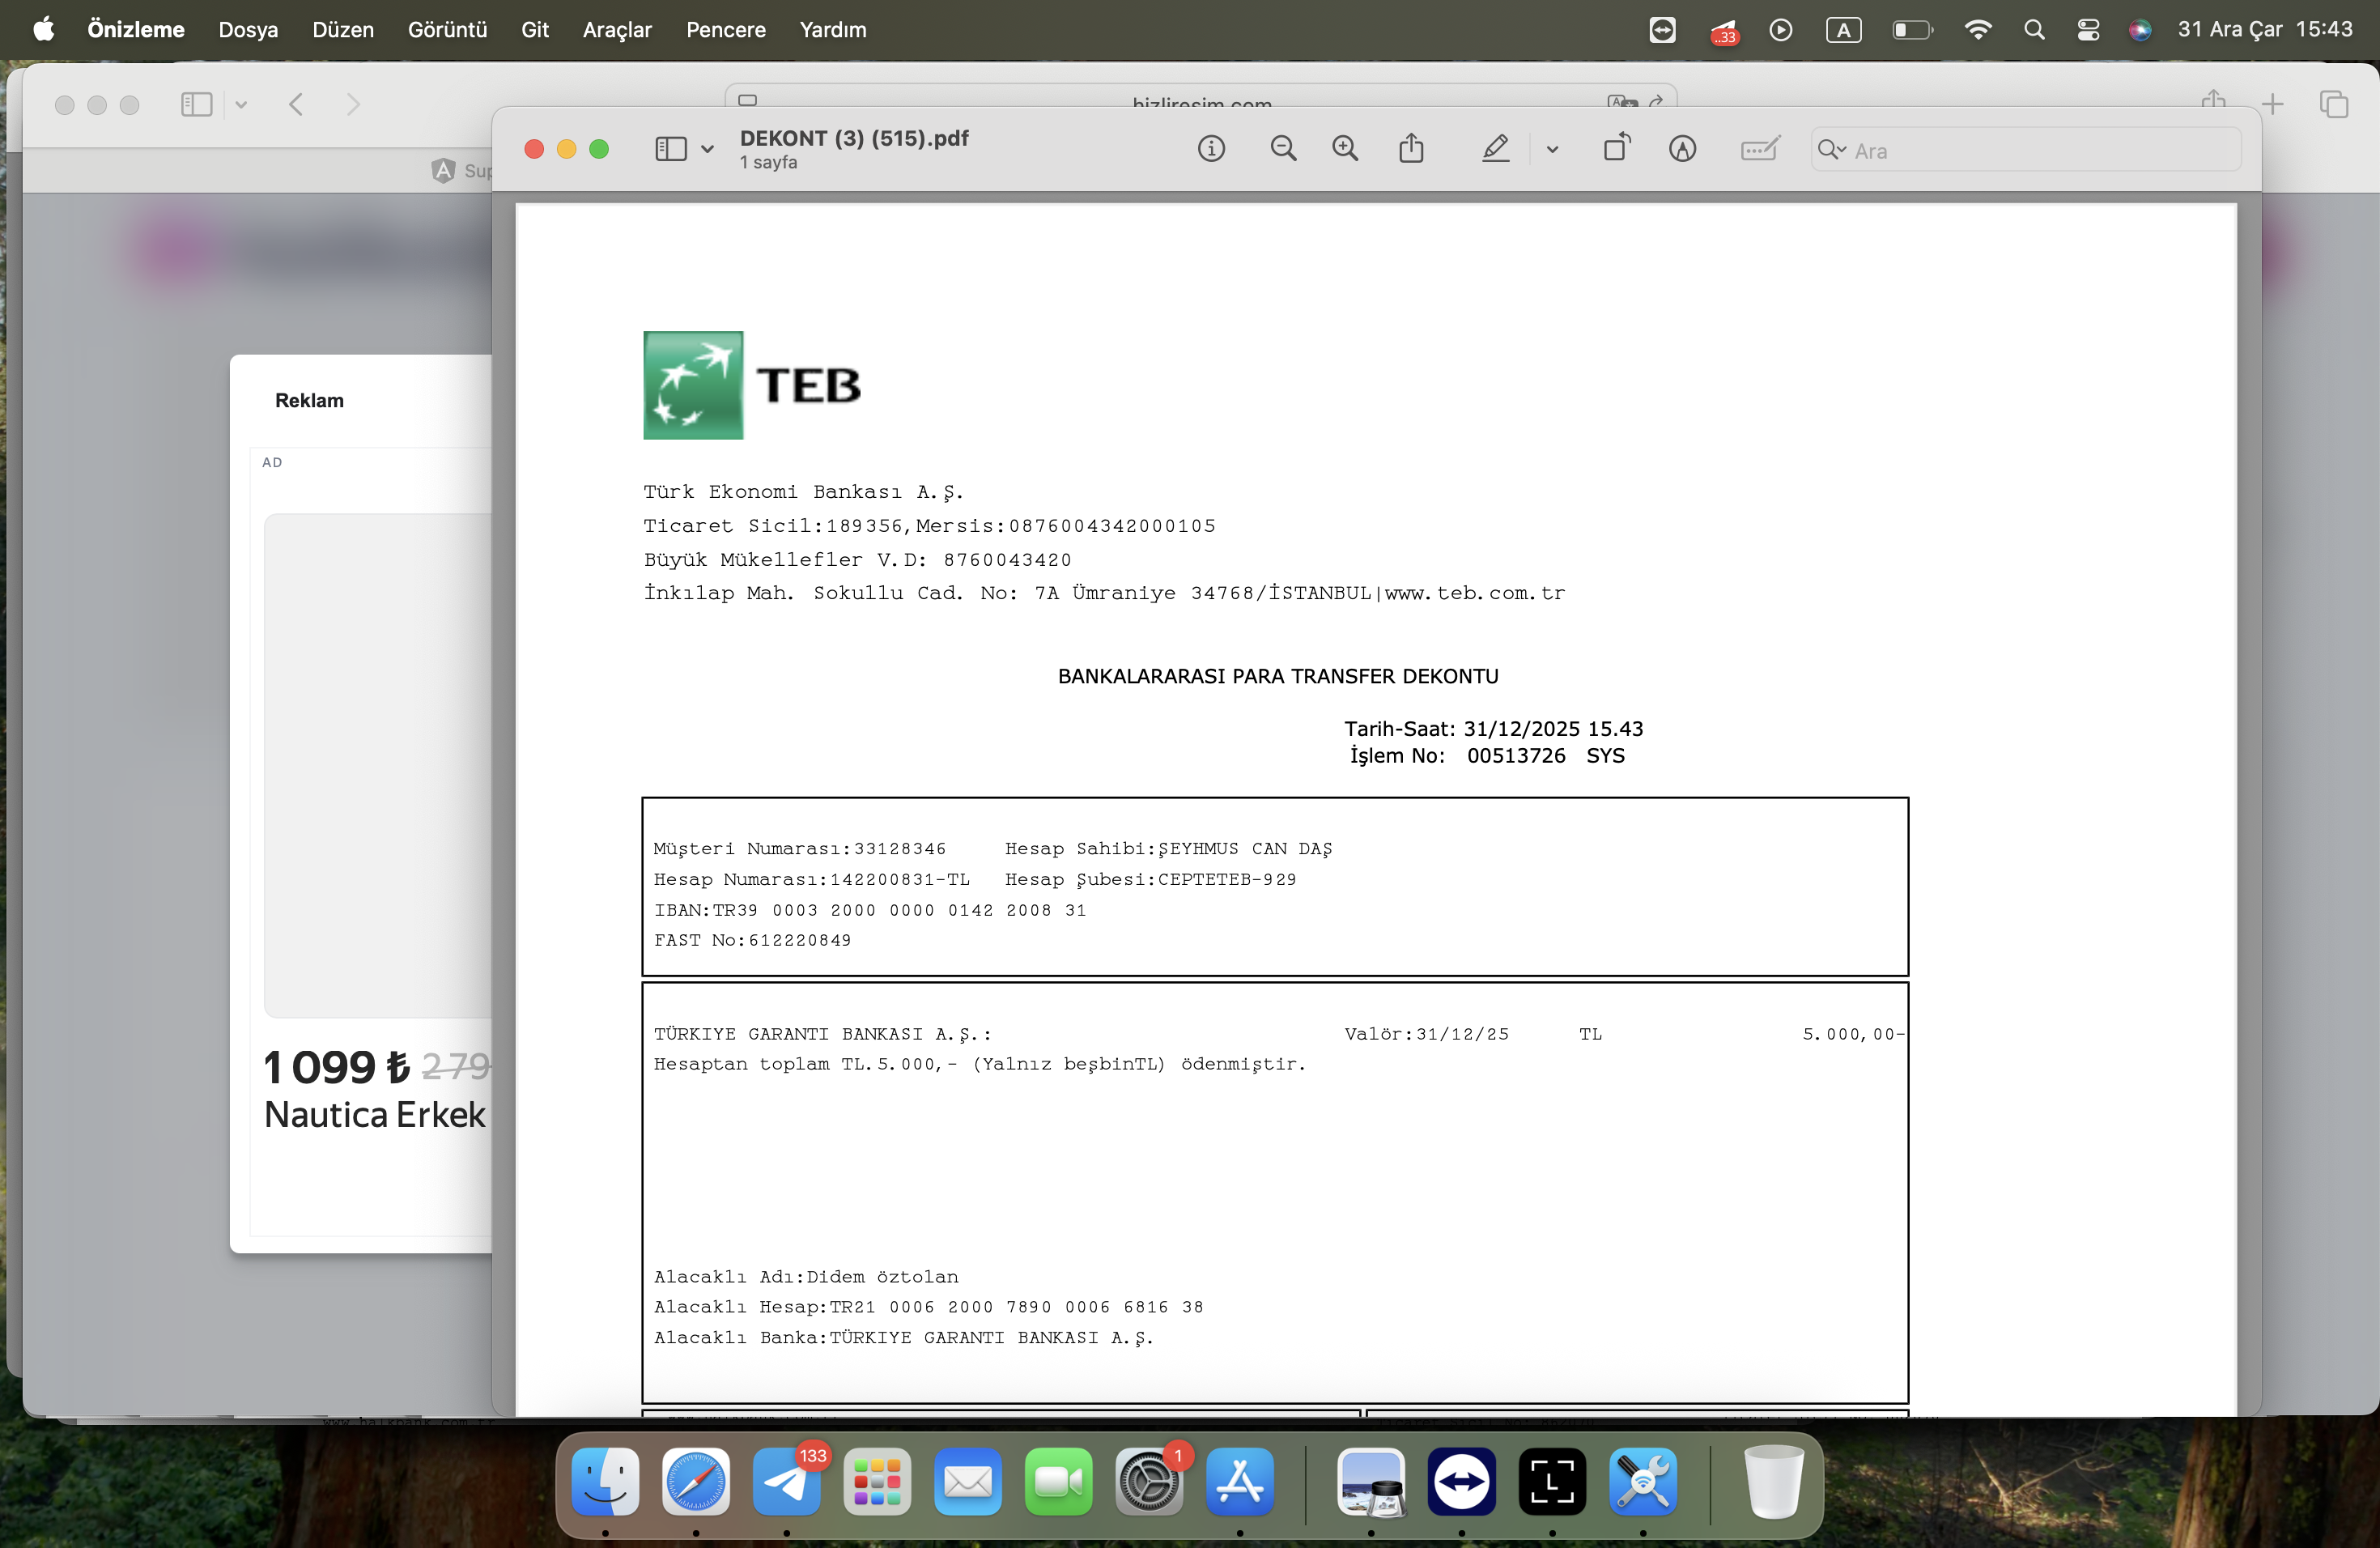Click the İşlem No 00513726 text
This screenshot has width=2380, height=1548.
click(1487, 756)
